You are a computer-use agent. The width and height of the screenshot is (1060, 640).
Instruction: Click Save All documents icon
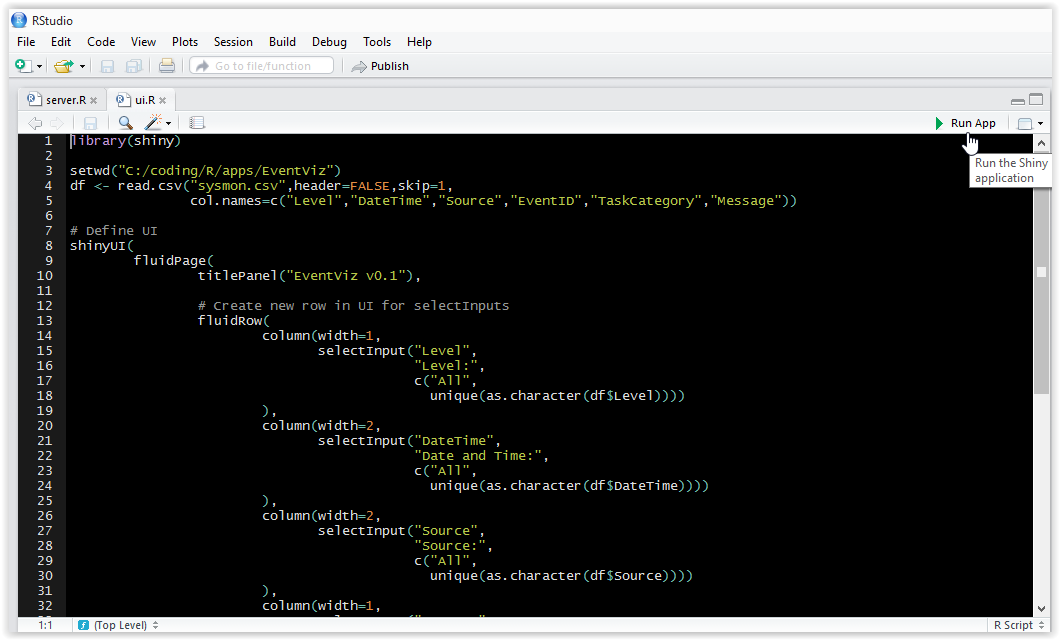click(x=134, y=66)
